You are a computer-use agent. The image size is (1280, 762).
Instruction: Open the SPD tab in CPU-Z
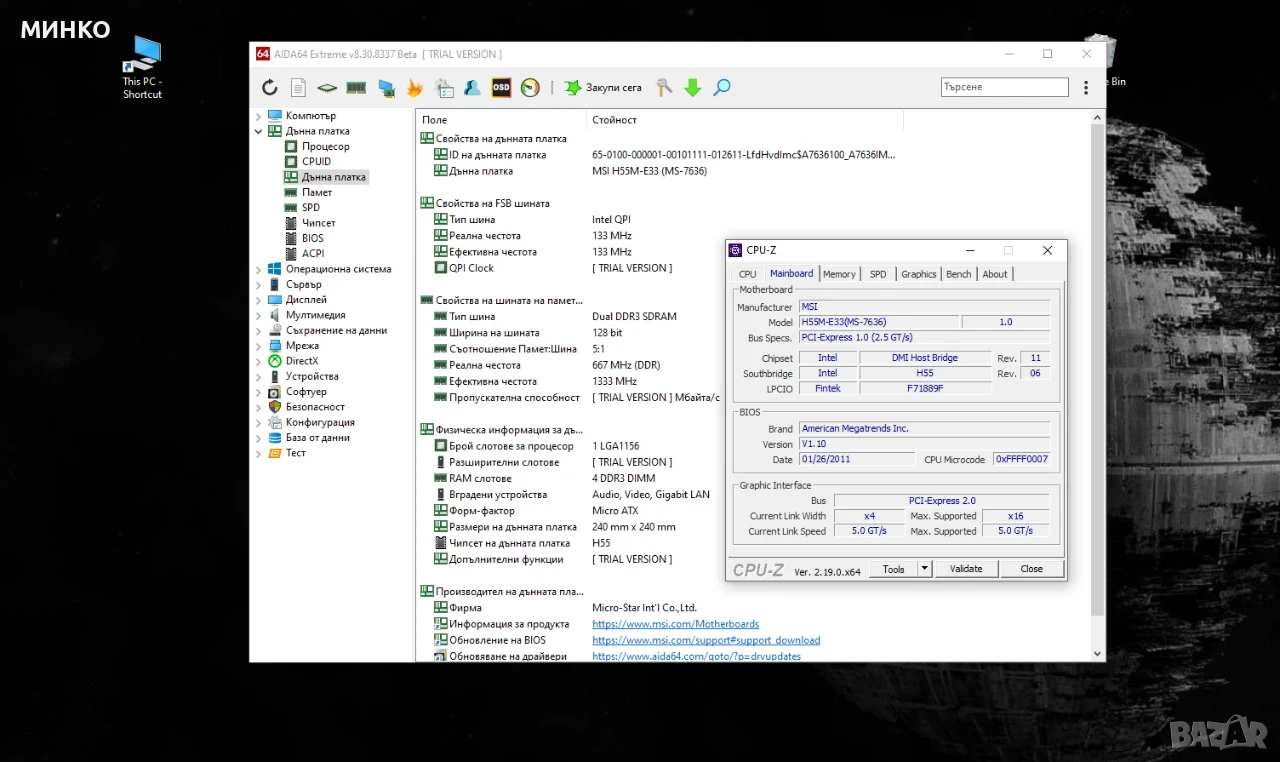pos(878,274)
